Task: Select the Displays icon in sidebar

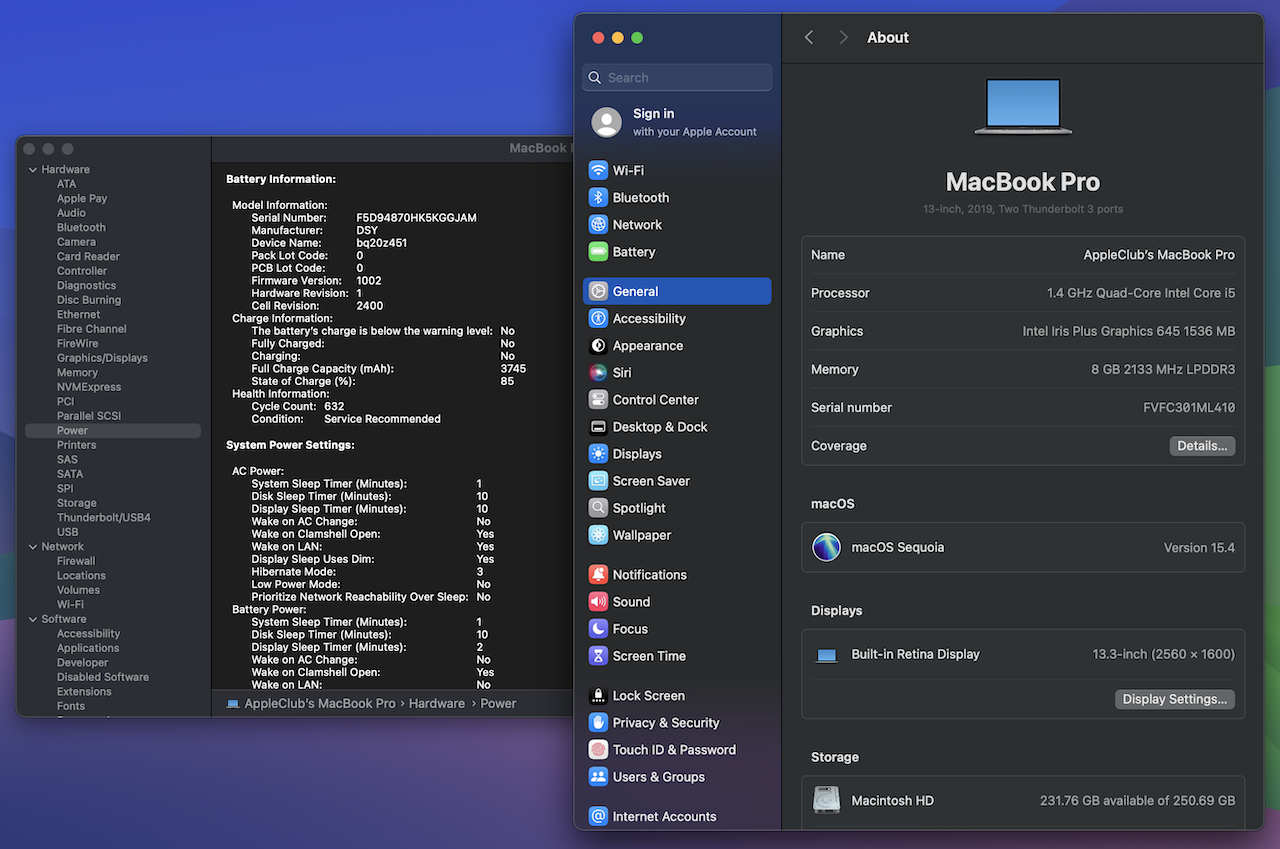Action: point(598,453)
